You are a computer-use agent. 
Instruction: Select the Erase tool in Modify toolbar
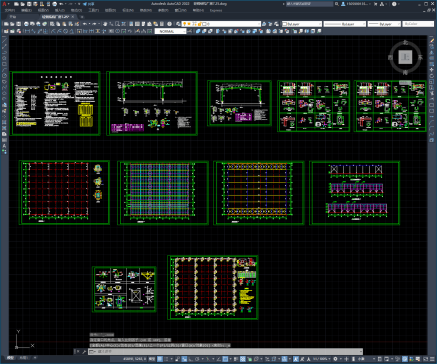click(x=432, y=41)
